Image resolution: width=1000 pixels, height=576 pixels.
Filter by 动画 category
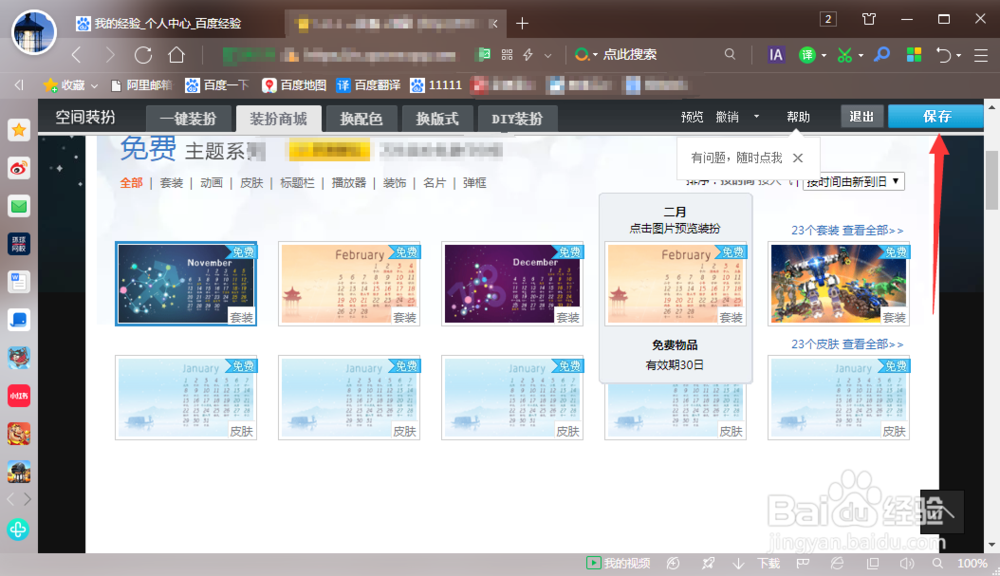[211, 183]
